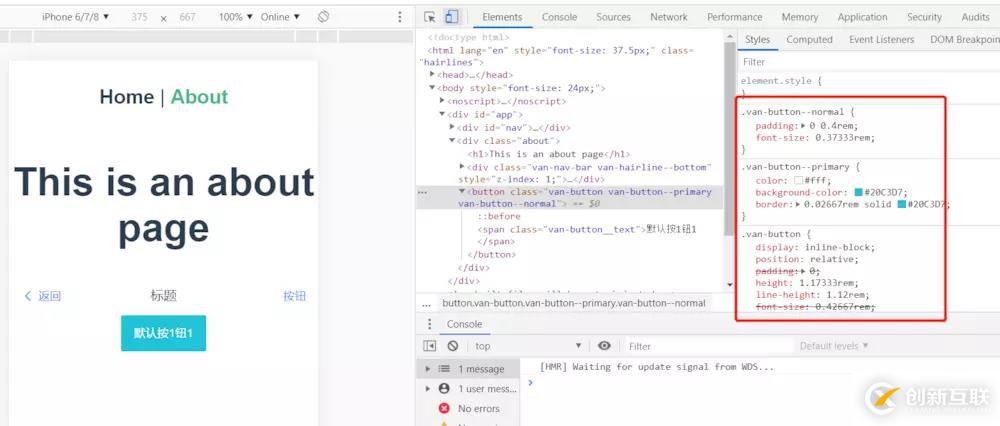
Task: Open the iPhone 6/7/8 device dropdown
Action: (x=75, y=17)
